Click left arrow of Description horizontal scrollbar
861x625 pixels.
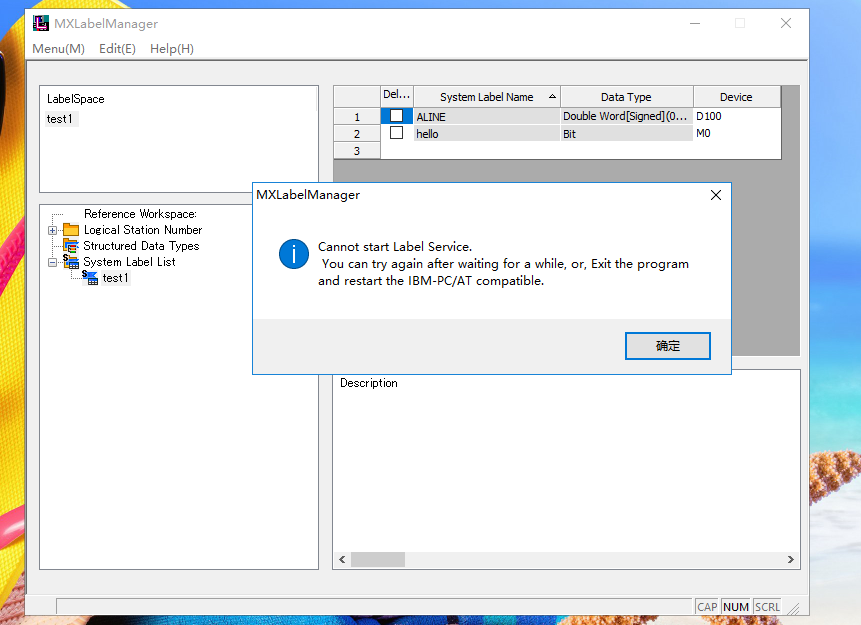pos(342,560)
